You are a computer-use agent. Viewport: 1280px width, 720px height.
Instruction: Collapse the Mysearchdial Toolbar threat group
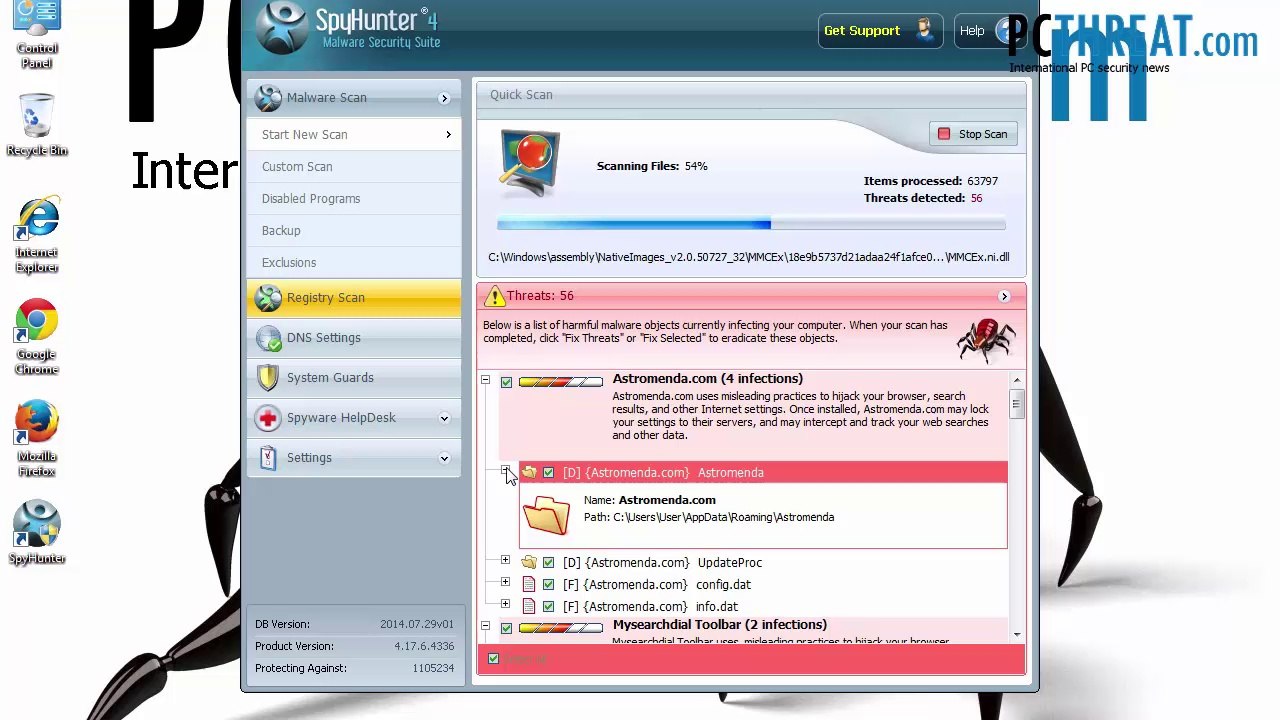(x=485, y=627)
